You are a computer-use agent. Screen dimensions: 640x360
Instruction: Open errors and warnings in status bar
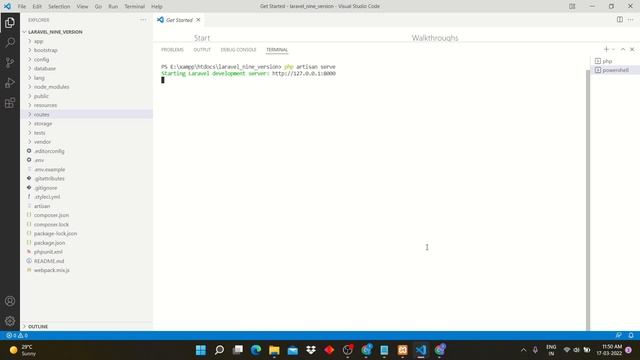point(17,336)
